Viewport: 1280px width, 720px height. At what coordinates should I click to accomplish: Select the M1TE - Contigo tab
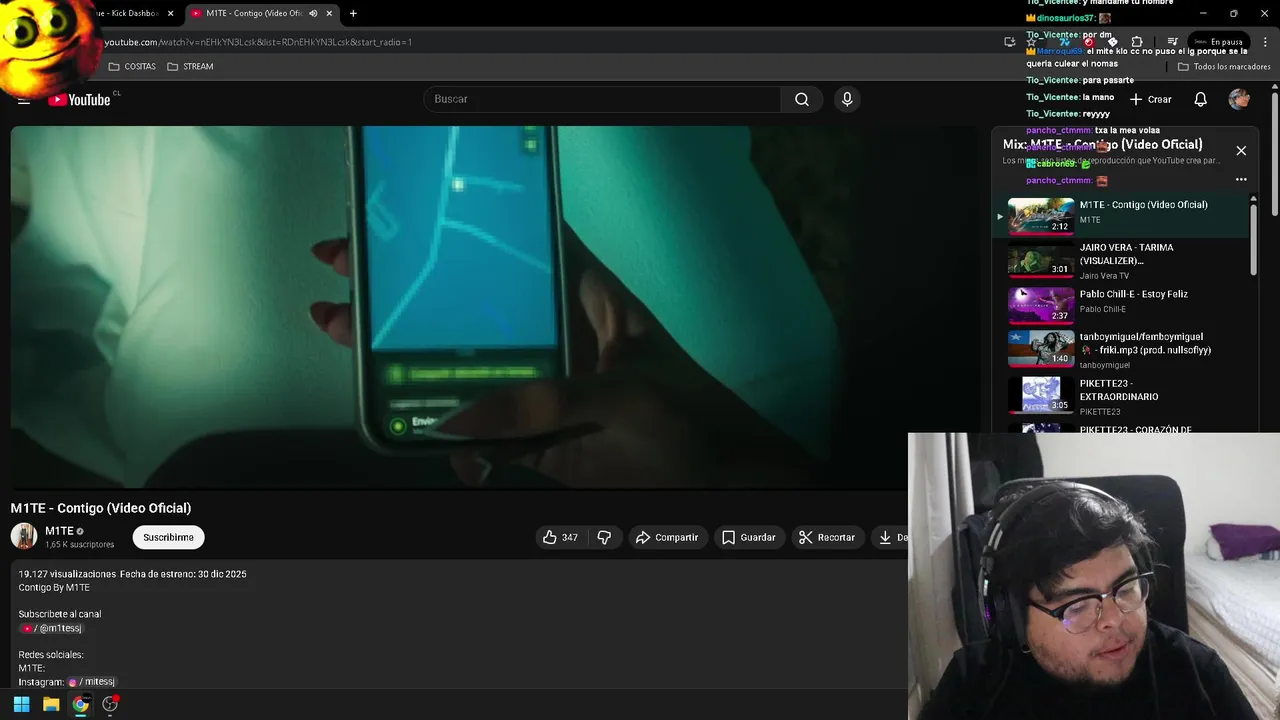pyautogui.click(x=260, y=13)
